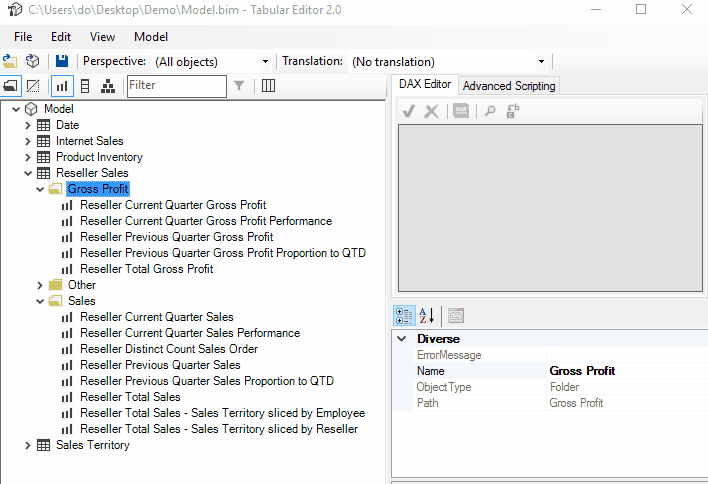Screen dimensions: 708x484
Task: Select the Internet Sales table label
Action: pyautogui.click(x=89, y=141)
